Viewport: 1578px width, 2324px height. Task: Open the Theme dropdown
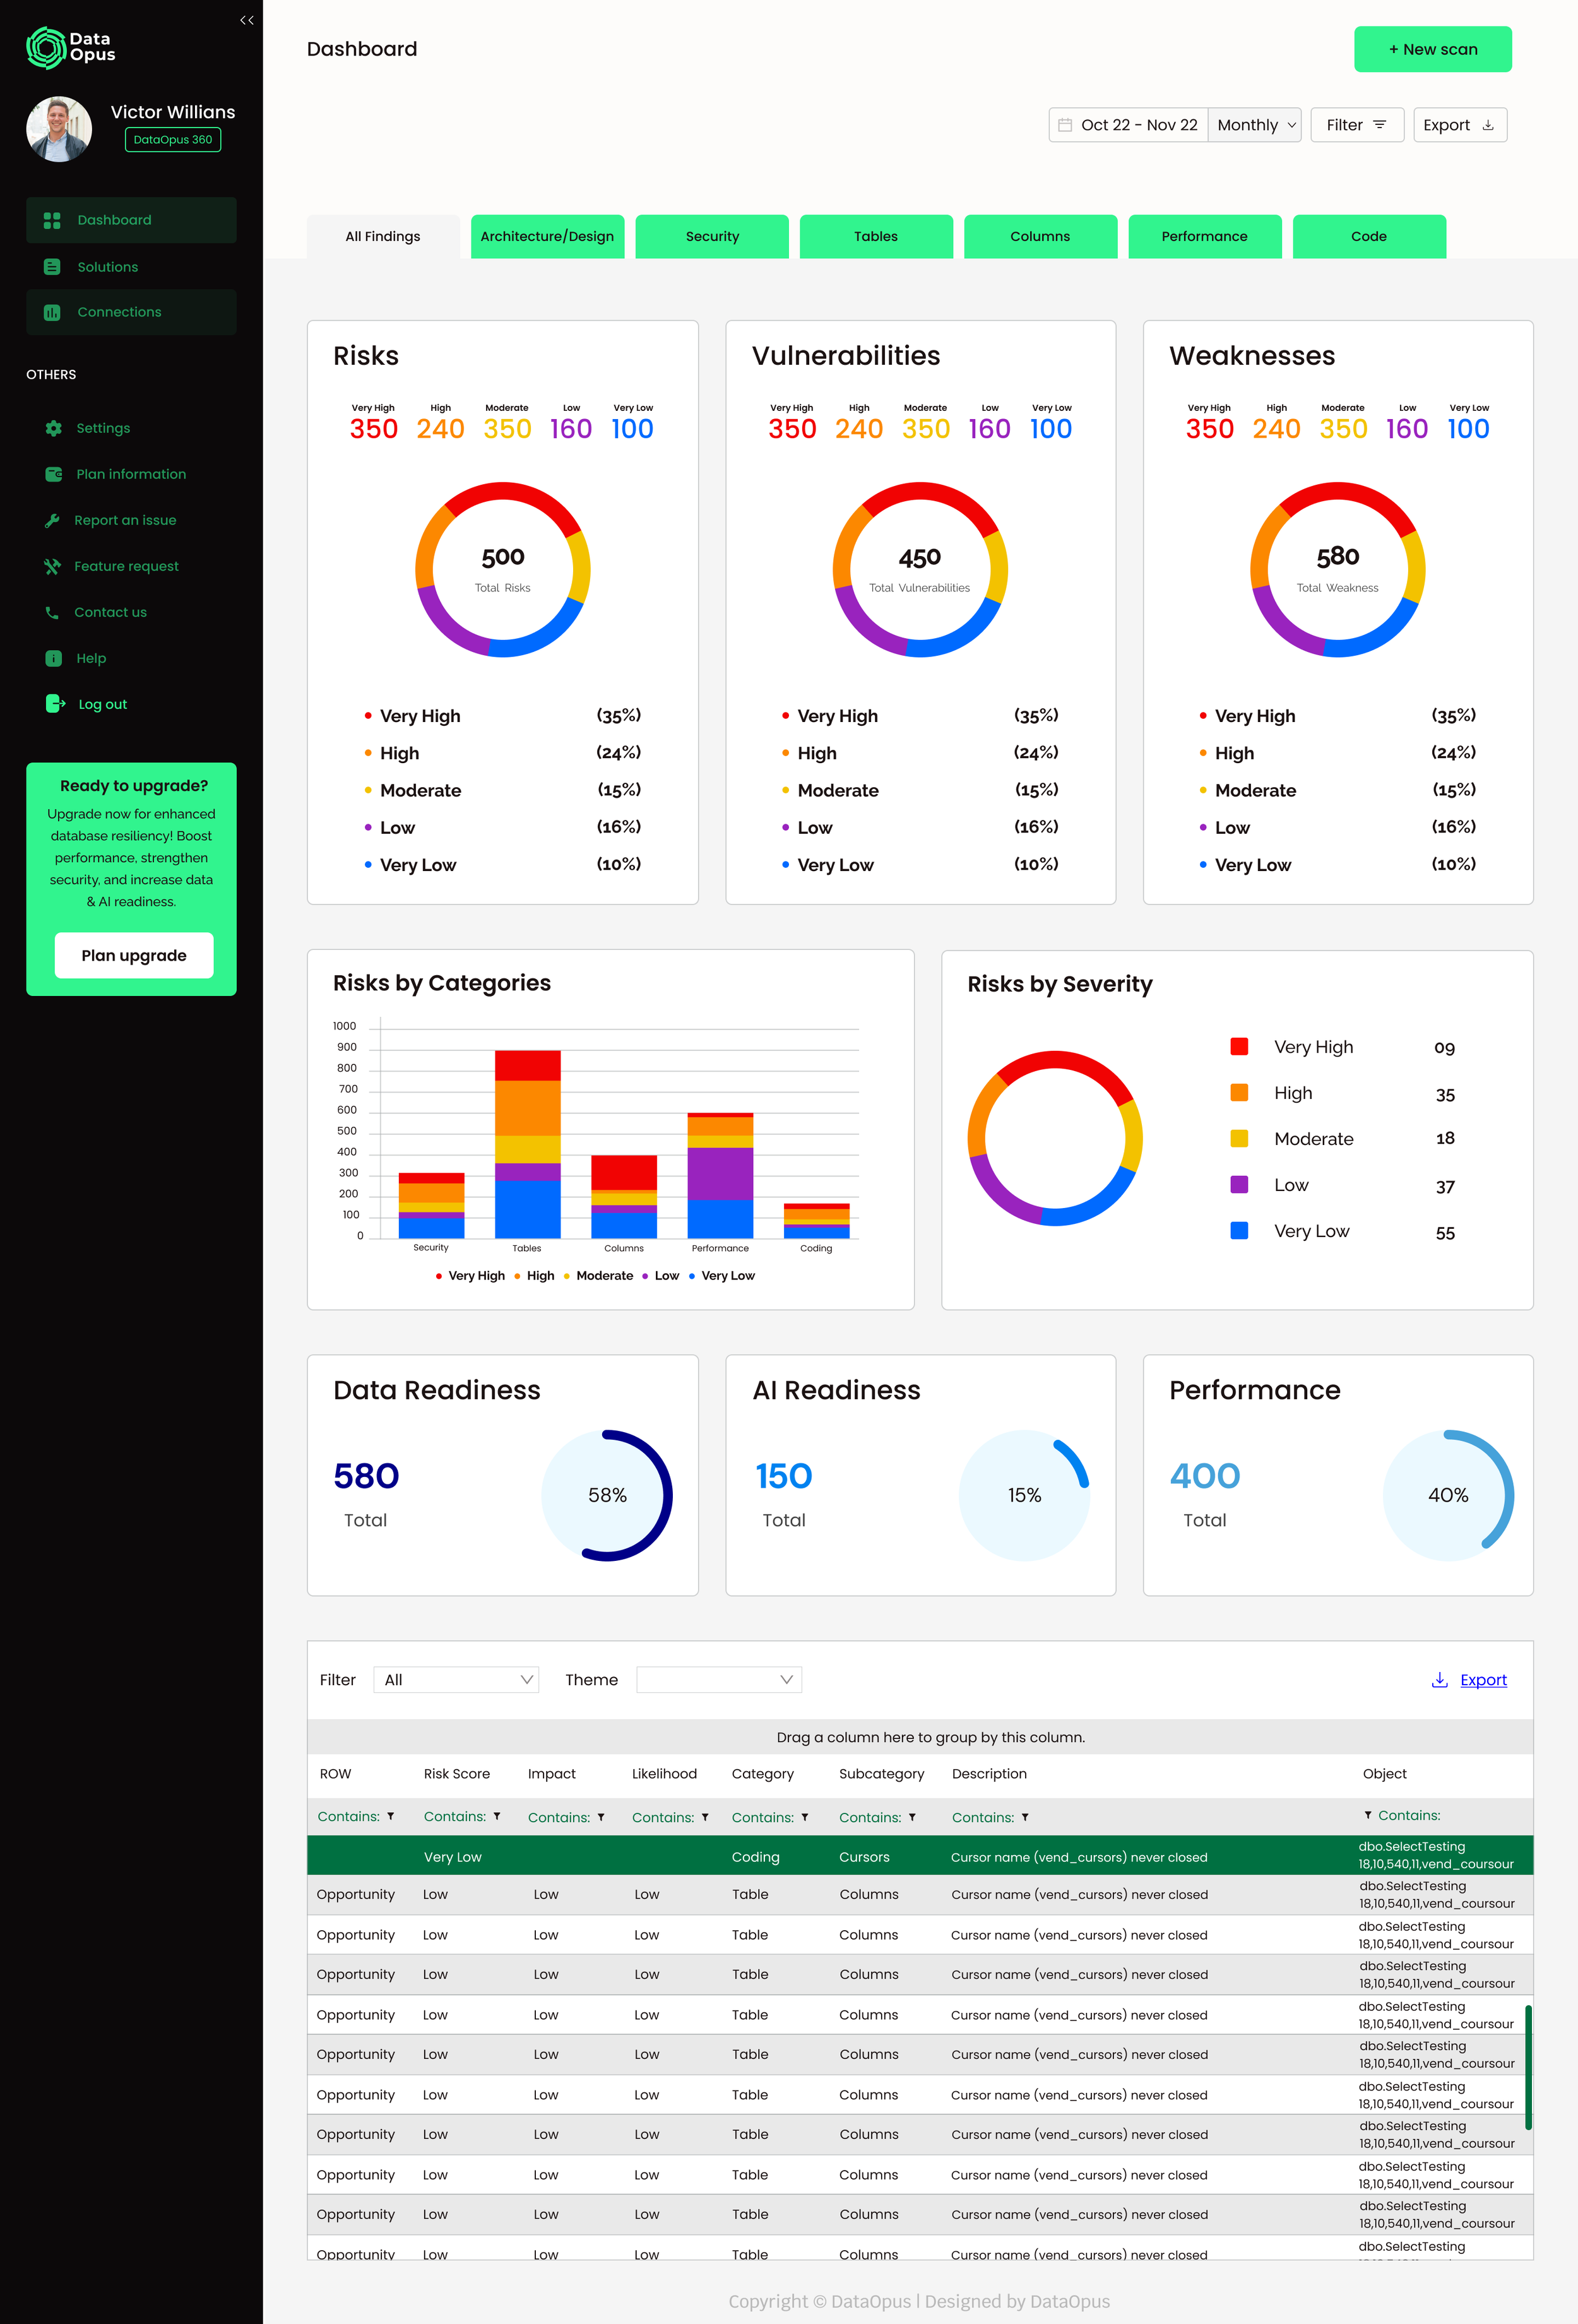click(719, 1680)
